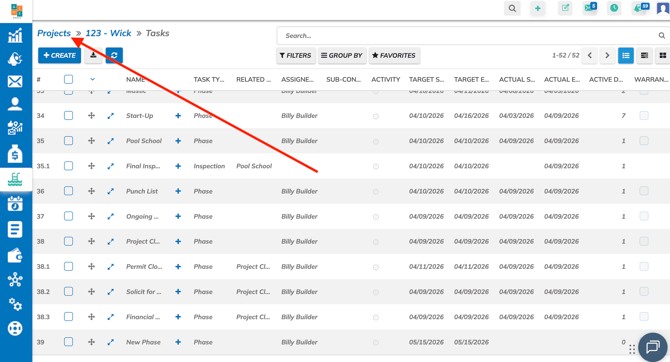Open the pool projects icon in sidebar
The image size is (670, 362).
click(15, 179)
